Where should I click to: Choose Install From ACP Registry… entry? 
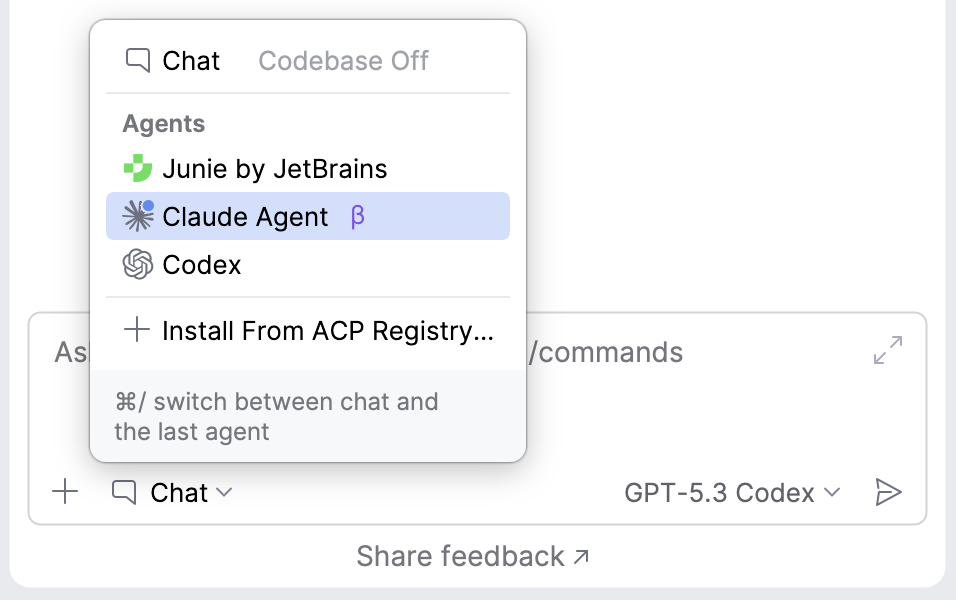click(327, 330)
